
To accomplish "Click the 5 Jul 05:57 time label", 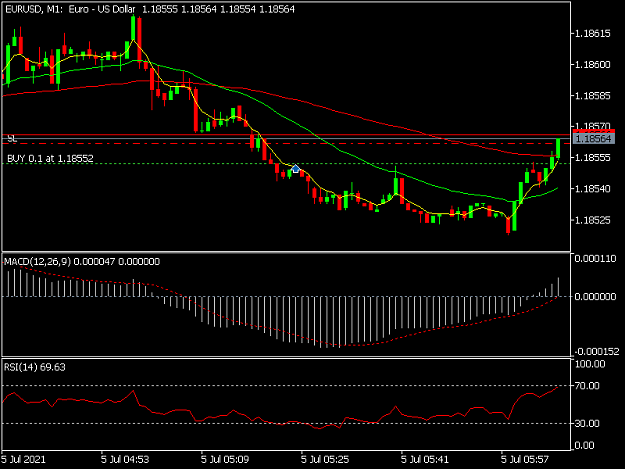I will (x=525, y=459).
